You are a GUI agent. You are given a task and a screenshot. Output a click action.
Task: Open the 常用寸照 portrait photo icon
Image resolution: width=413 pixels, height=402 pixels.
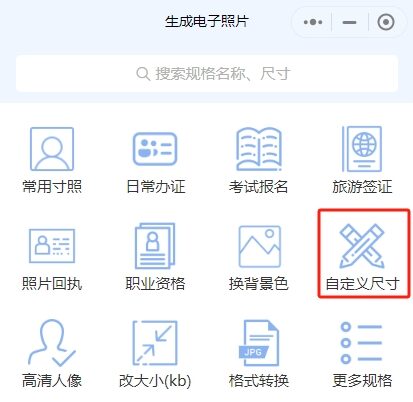[x=52, y=149]
